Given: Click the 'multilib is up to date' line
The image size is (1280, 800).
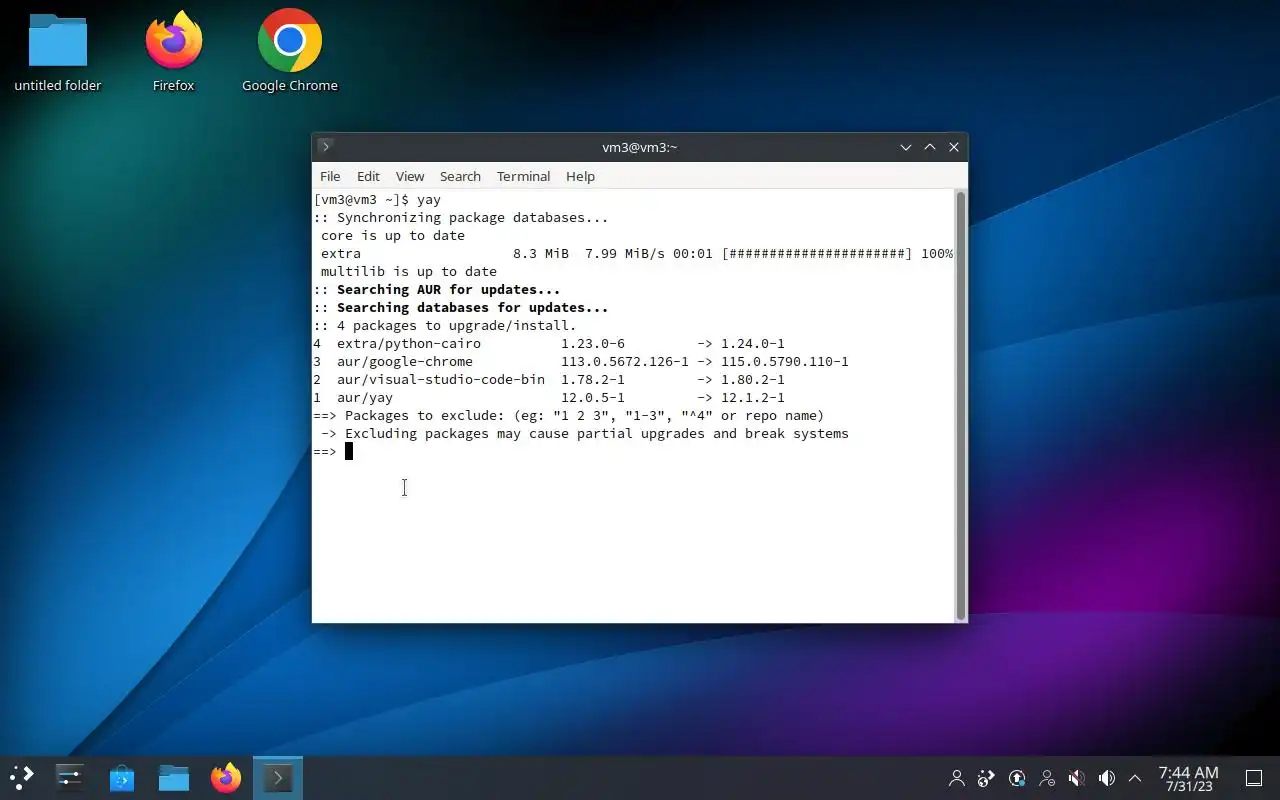Looking at the screenshot, I should (x=408, y=272).
